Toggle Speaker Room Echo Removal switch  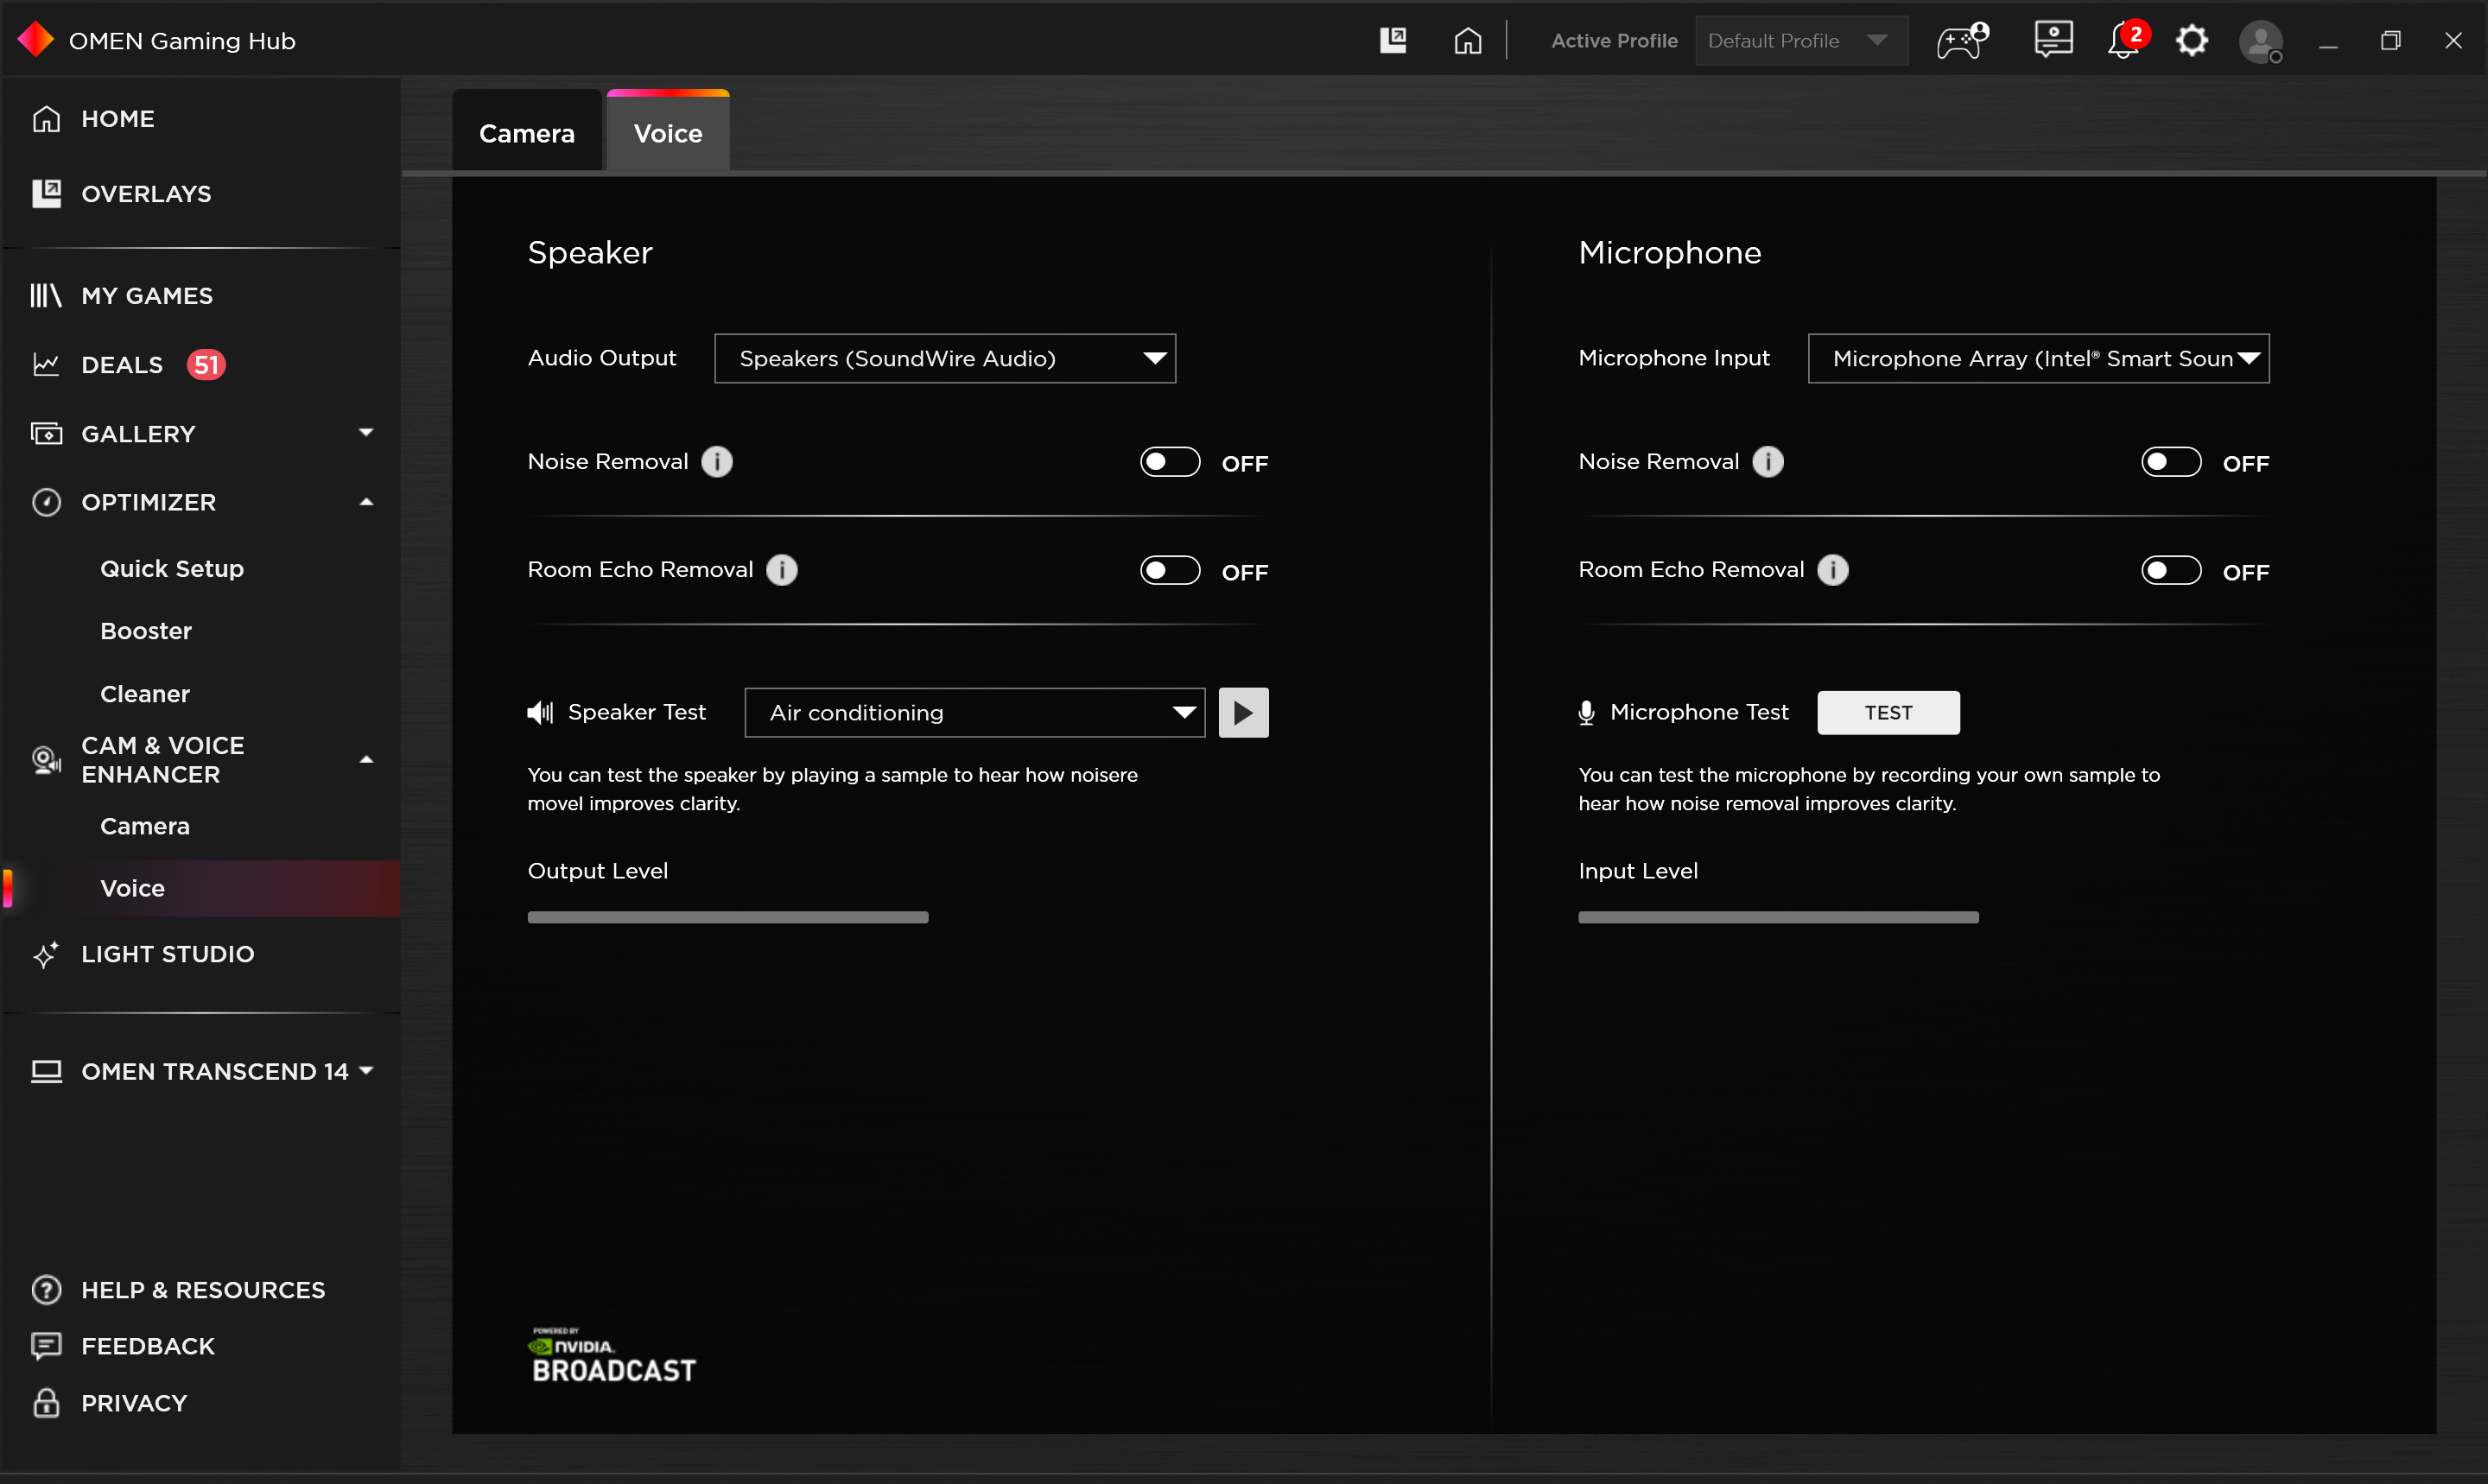pyautogui.click(x=1170, y=570)
